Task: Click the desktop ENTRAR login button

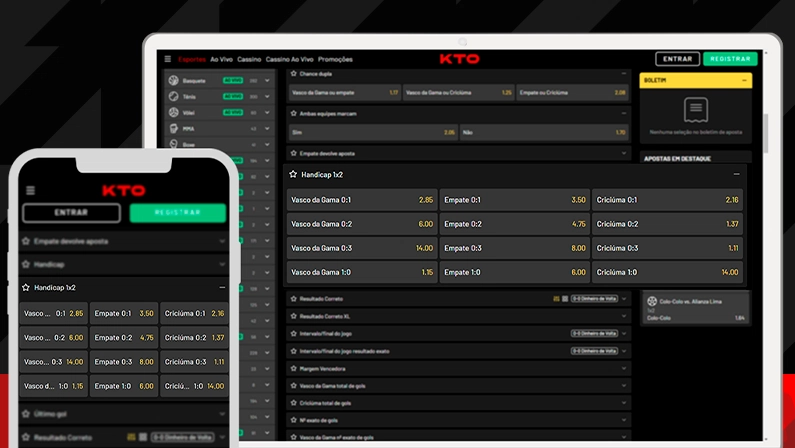Action: click(677, 59)
